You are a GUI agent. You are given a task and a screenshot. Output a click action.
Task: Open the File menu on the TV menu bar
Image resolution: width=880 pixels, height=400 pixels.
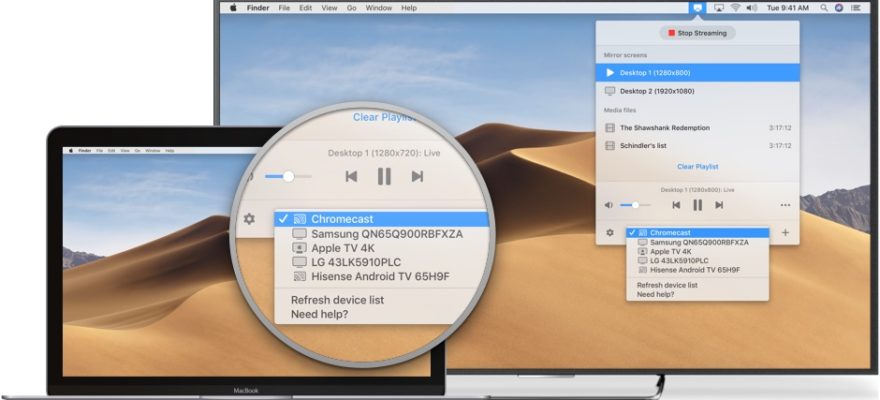(x=285, y=8)
